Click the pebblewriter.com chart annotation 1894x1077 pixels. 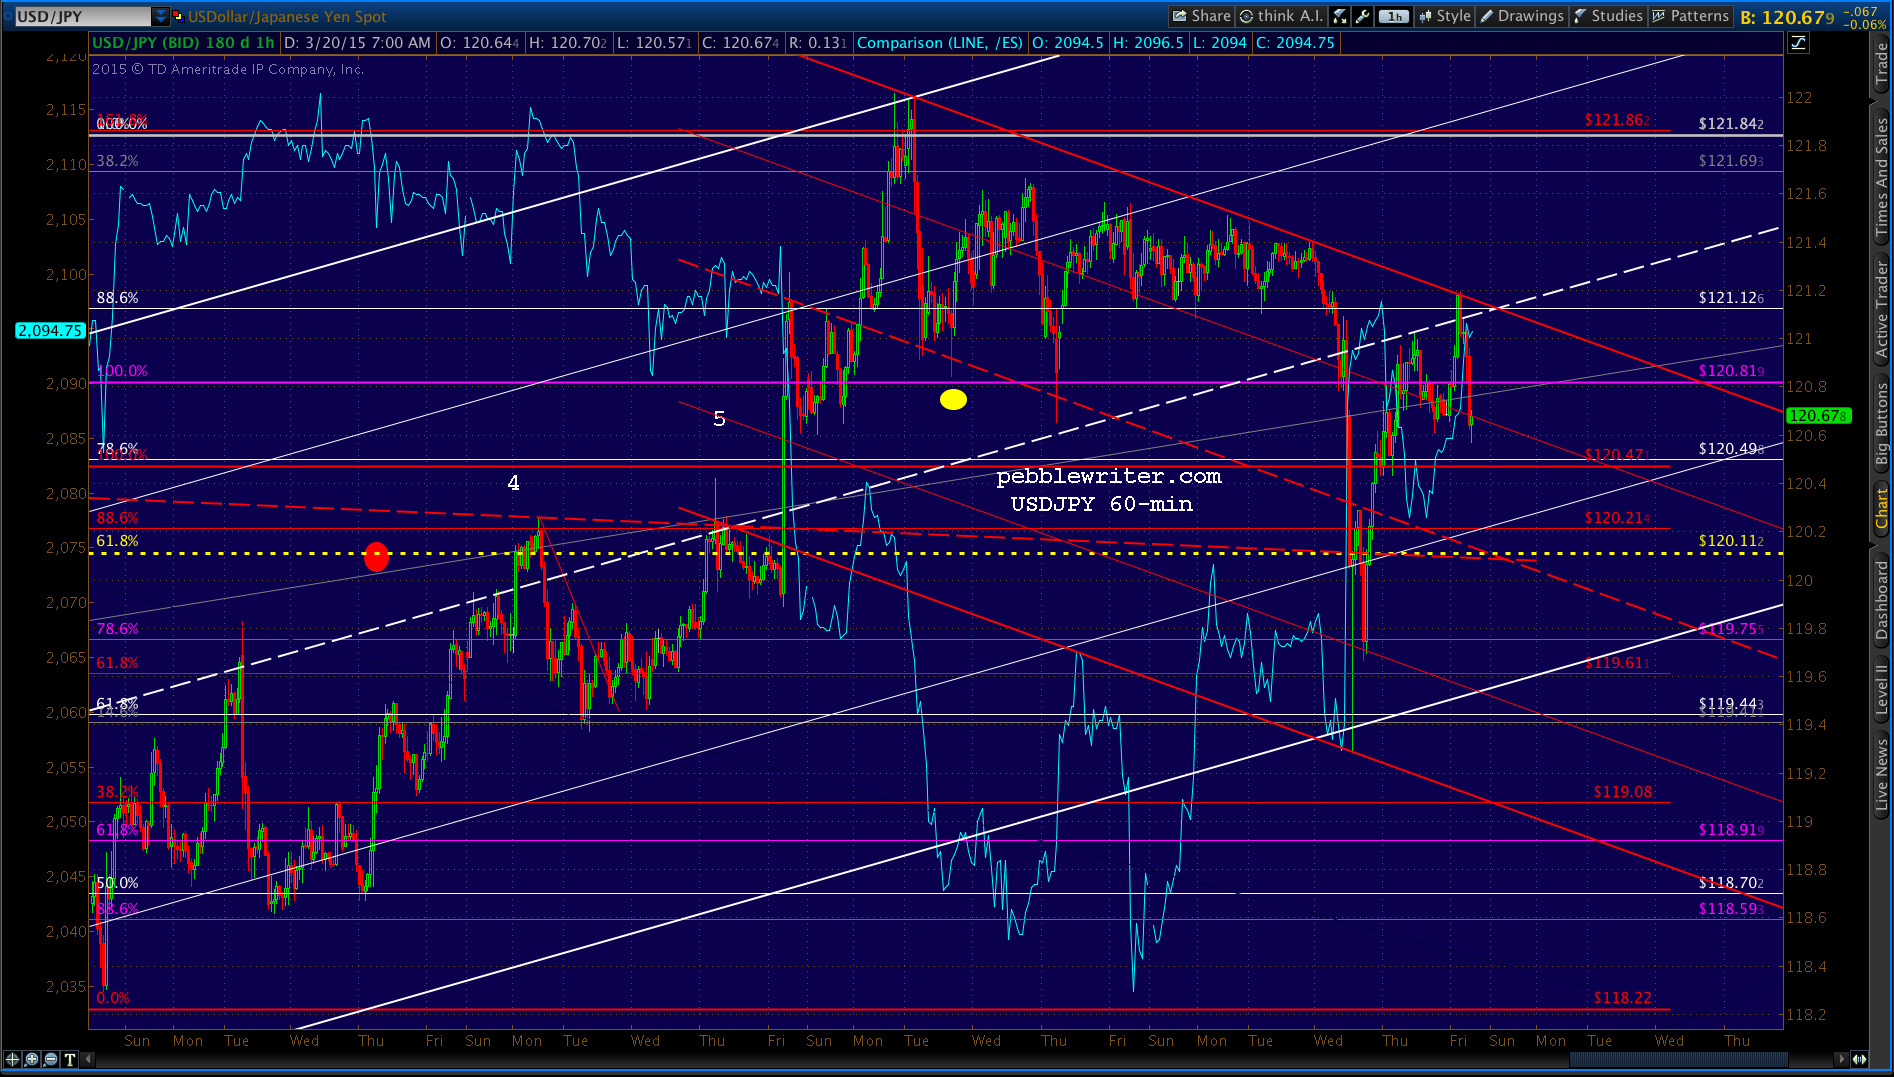click(1109, 477)
